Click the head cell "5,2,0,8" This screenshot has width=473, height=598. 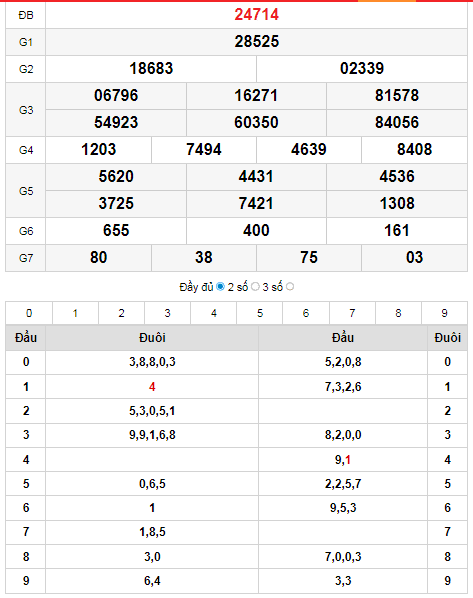click(343, 362)
